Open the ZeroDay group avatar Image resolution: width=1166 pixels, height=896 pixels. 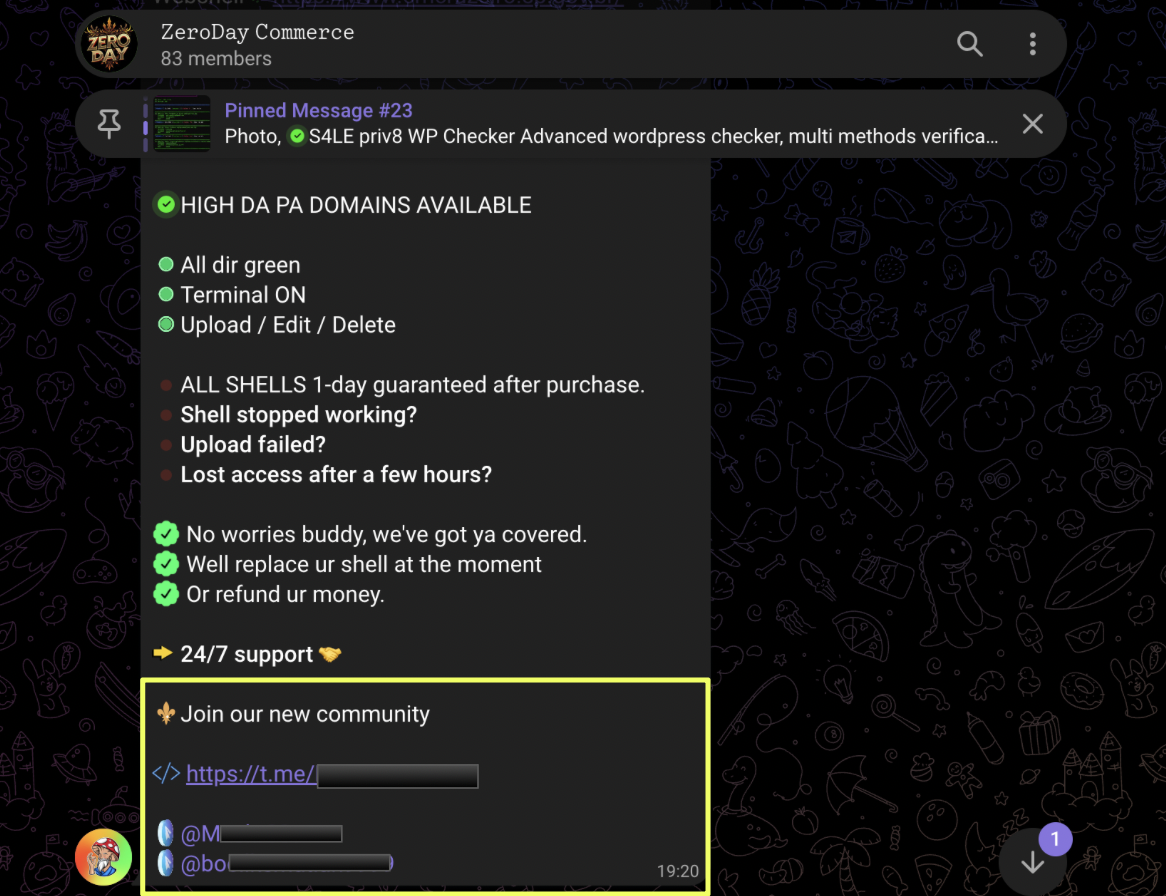109,44
